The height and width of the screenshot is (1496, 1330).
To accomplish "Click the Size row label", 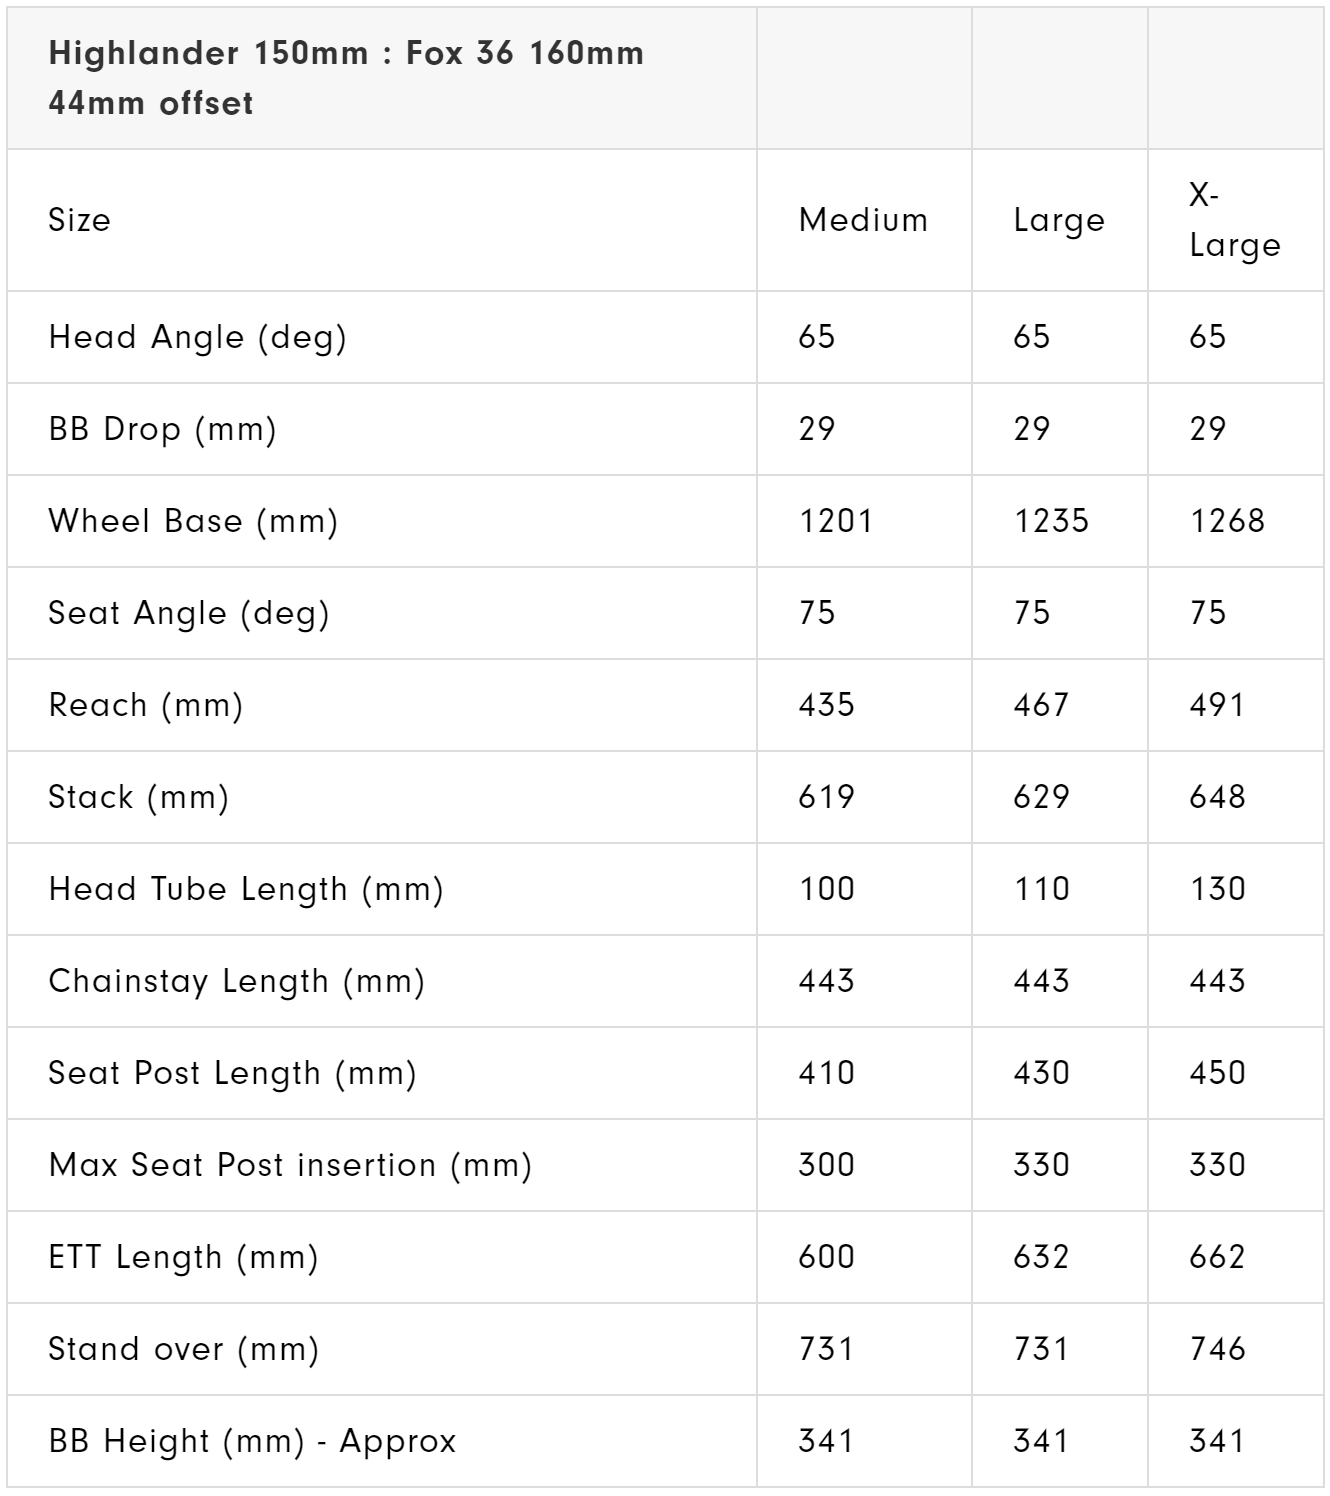I will tap(79, 220).
